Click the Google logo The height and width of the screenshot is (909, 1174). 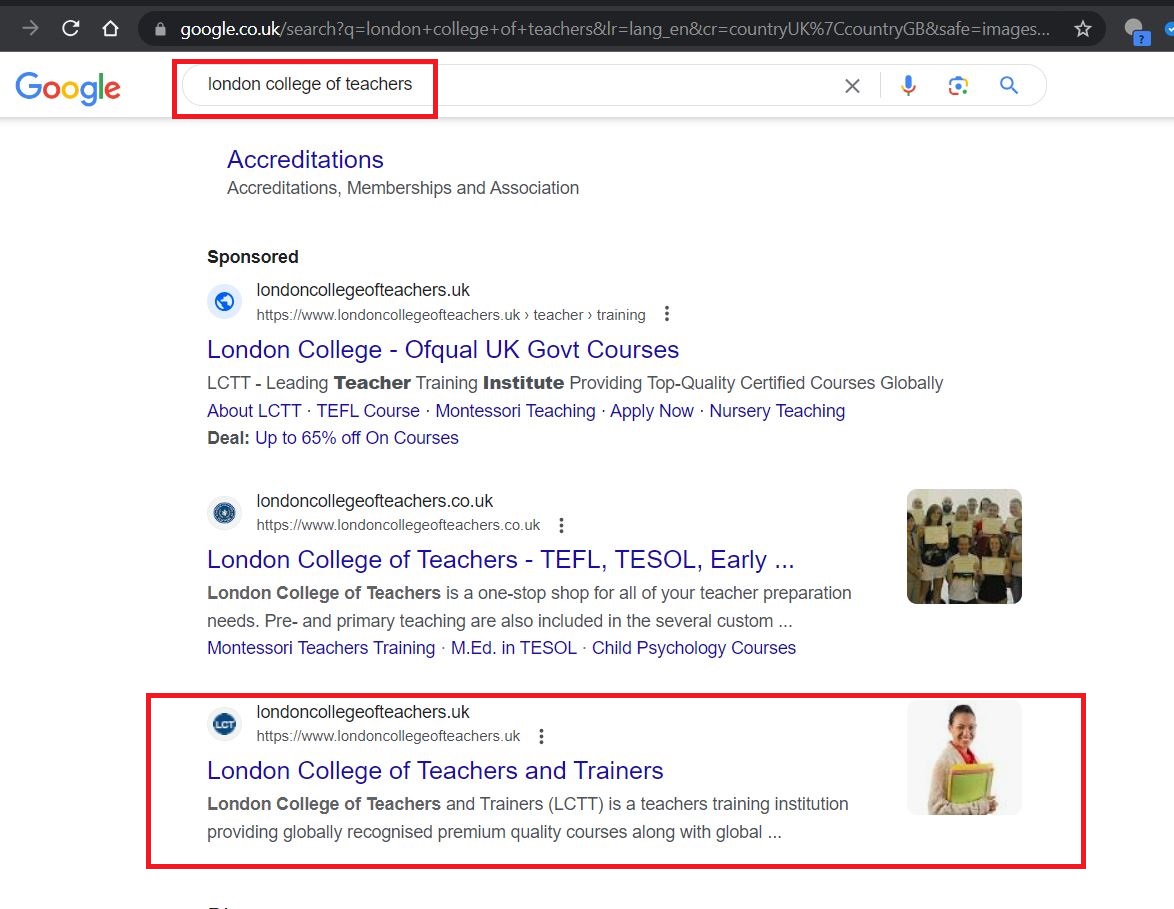pos(68,88)
